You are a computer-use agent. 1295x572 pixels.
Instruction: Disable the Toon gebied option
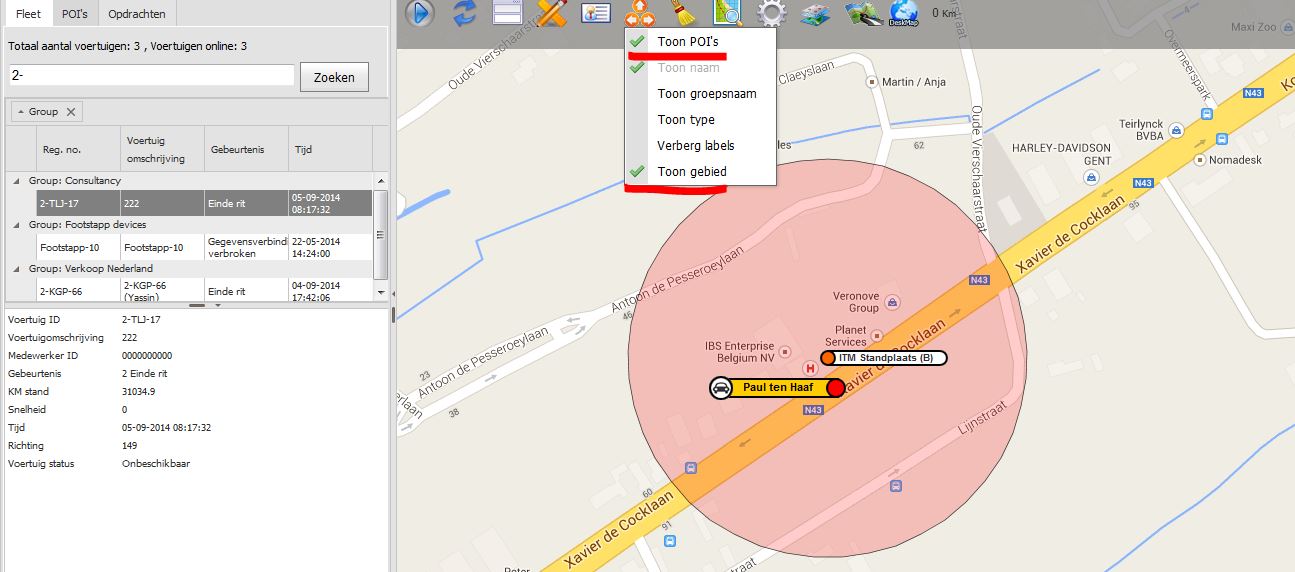point(691,172)
